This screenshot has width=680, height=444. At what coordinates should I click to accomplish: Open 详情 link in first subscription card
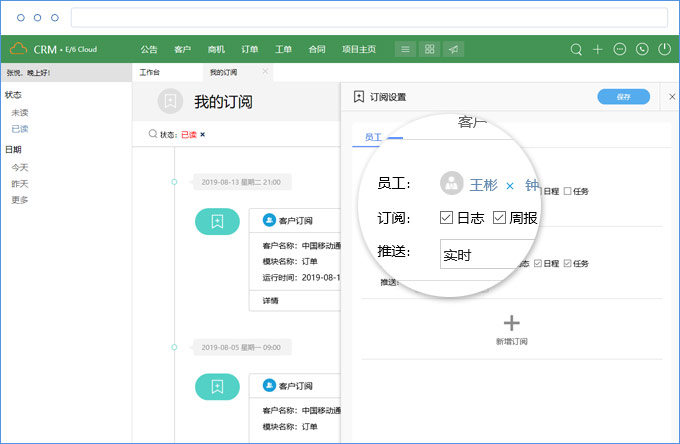pos(270,300)
